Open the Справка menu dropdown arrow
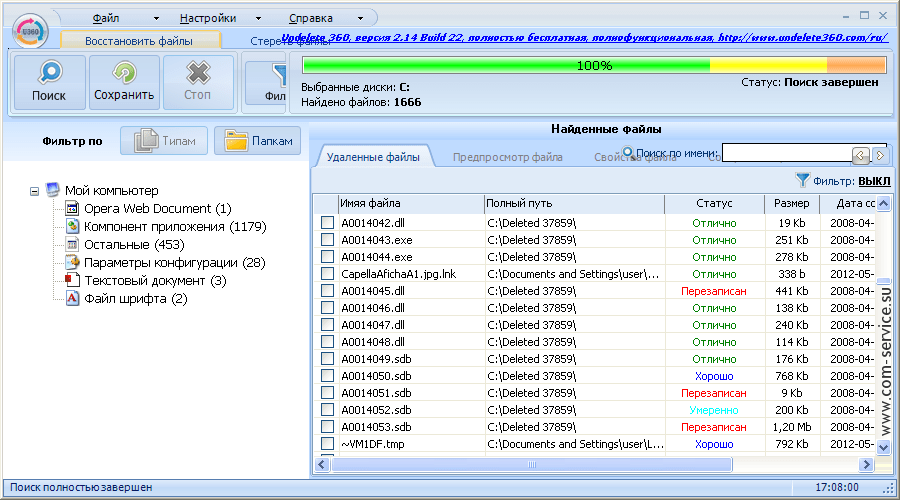The image size is (900, 500). (360, 18)
